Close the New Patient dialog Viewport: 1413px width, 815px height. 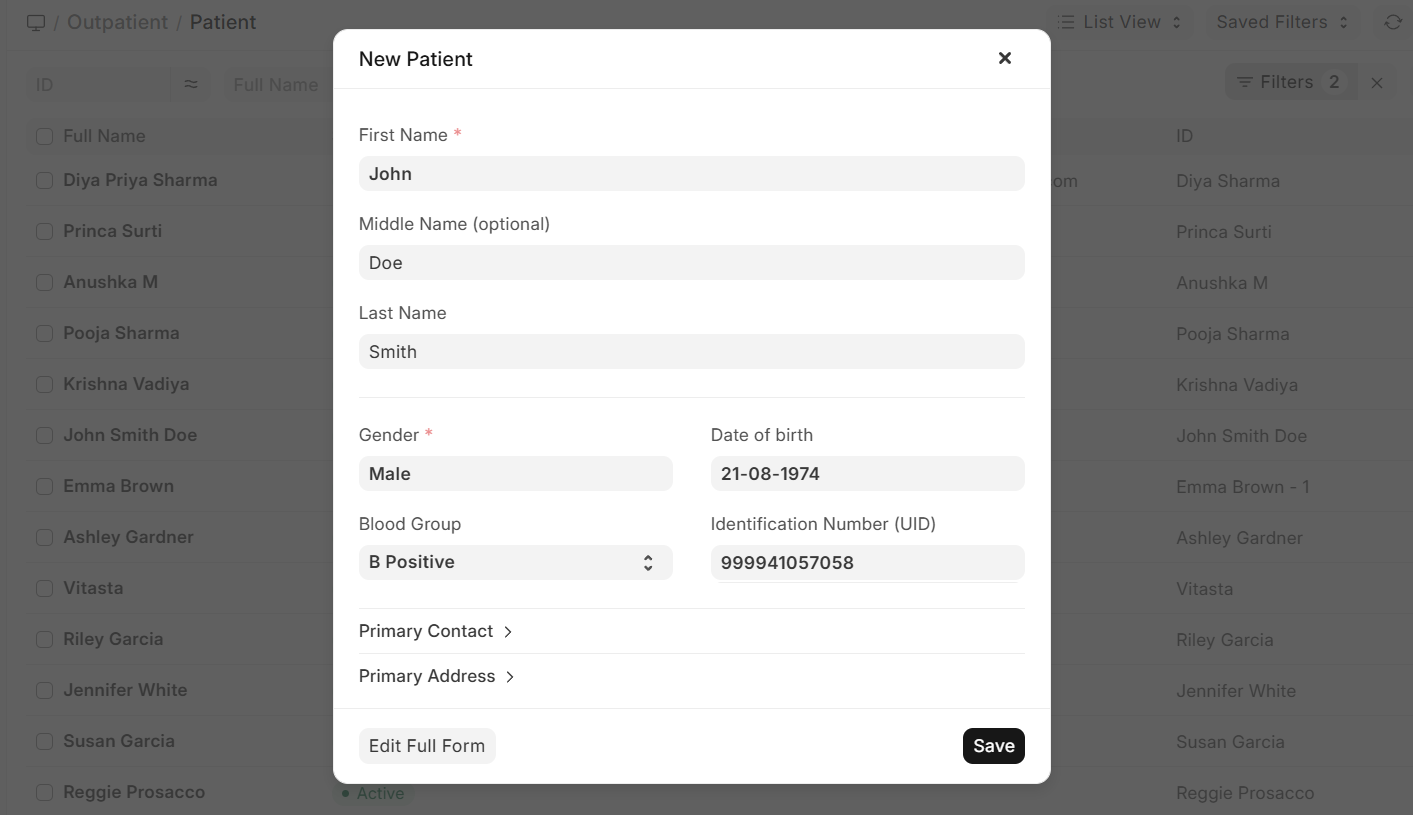pos(1004,58)
